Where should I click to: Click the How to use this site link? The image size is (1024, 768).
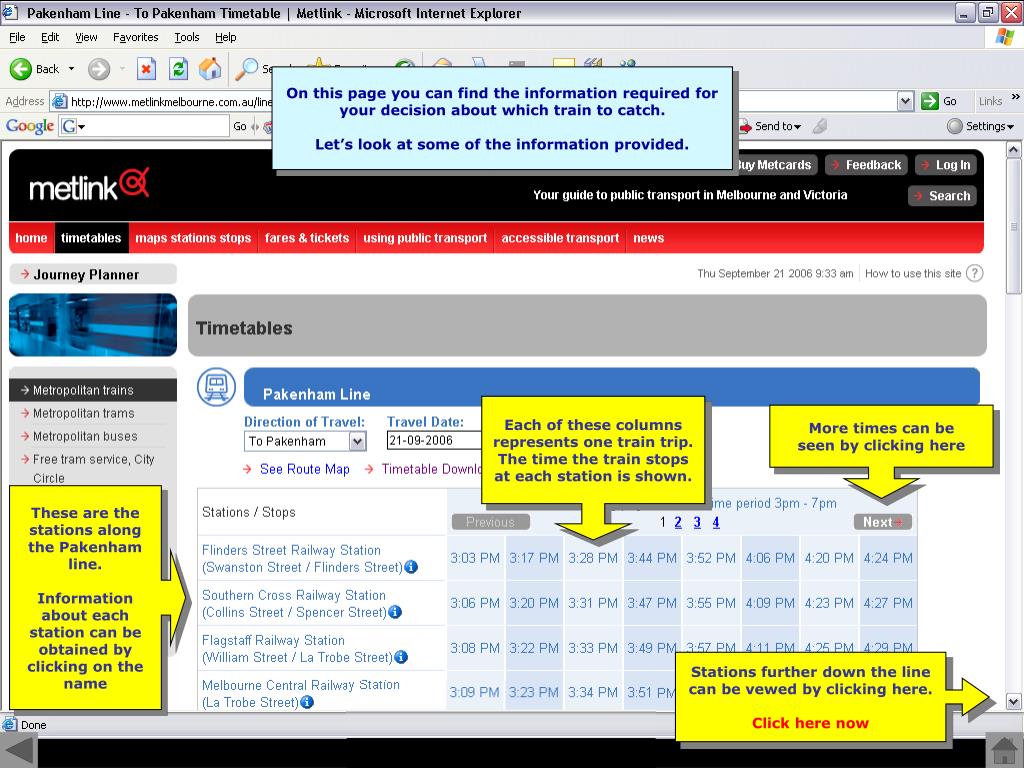click(x=913, y=274)
